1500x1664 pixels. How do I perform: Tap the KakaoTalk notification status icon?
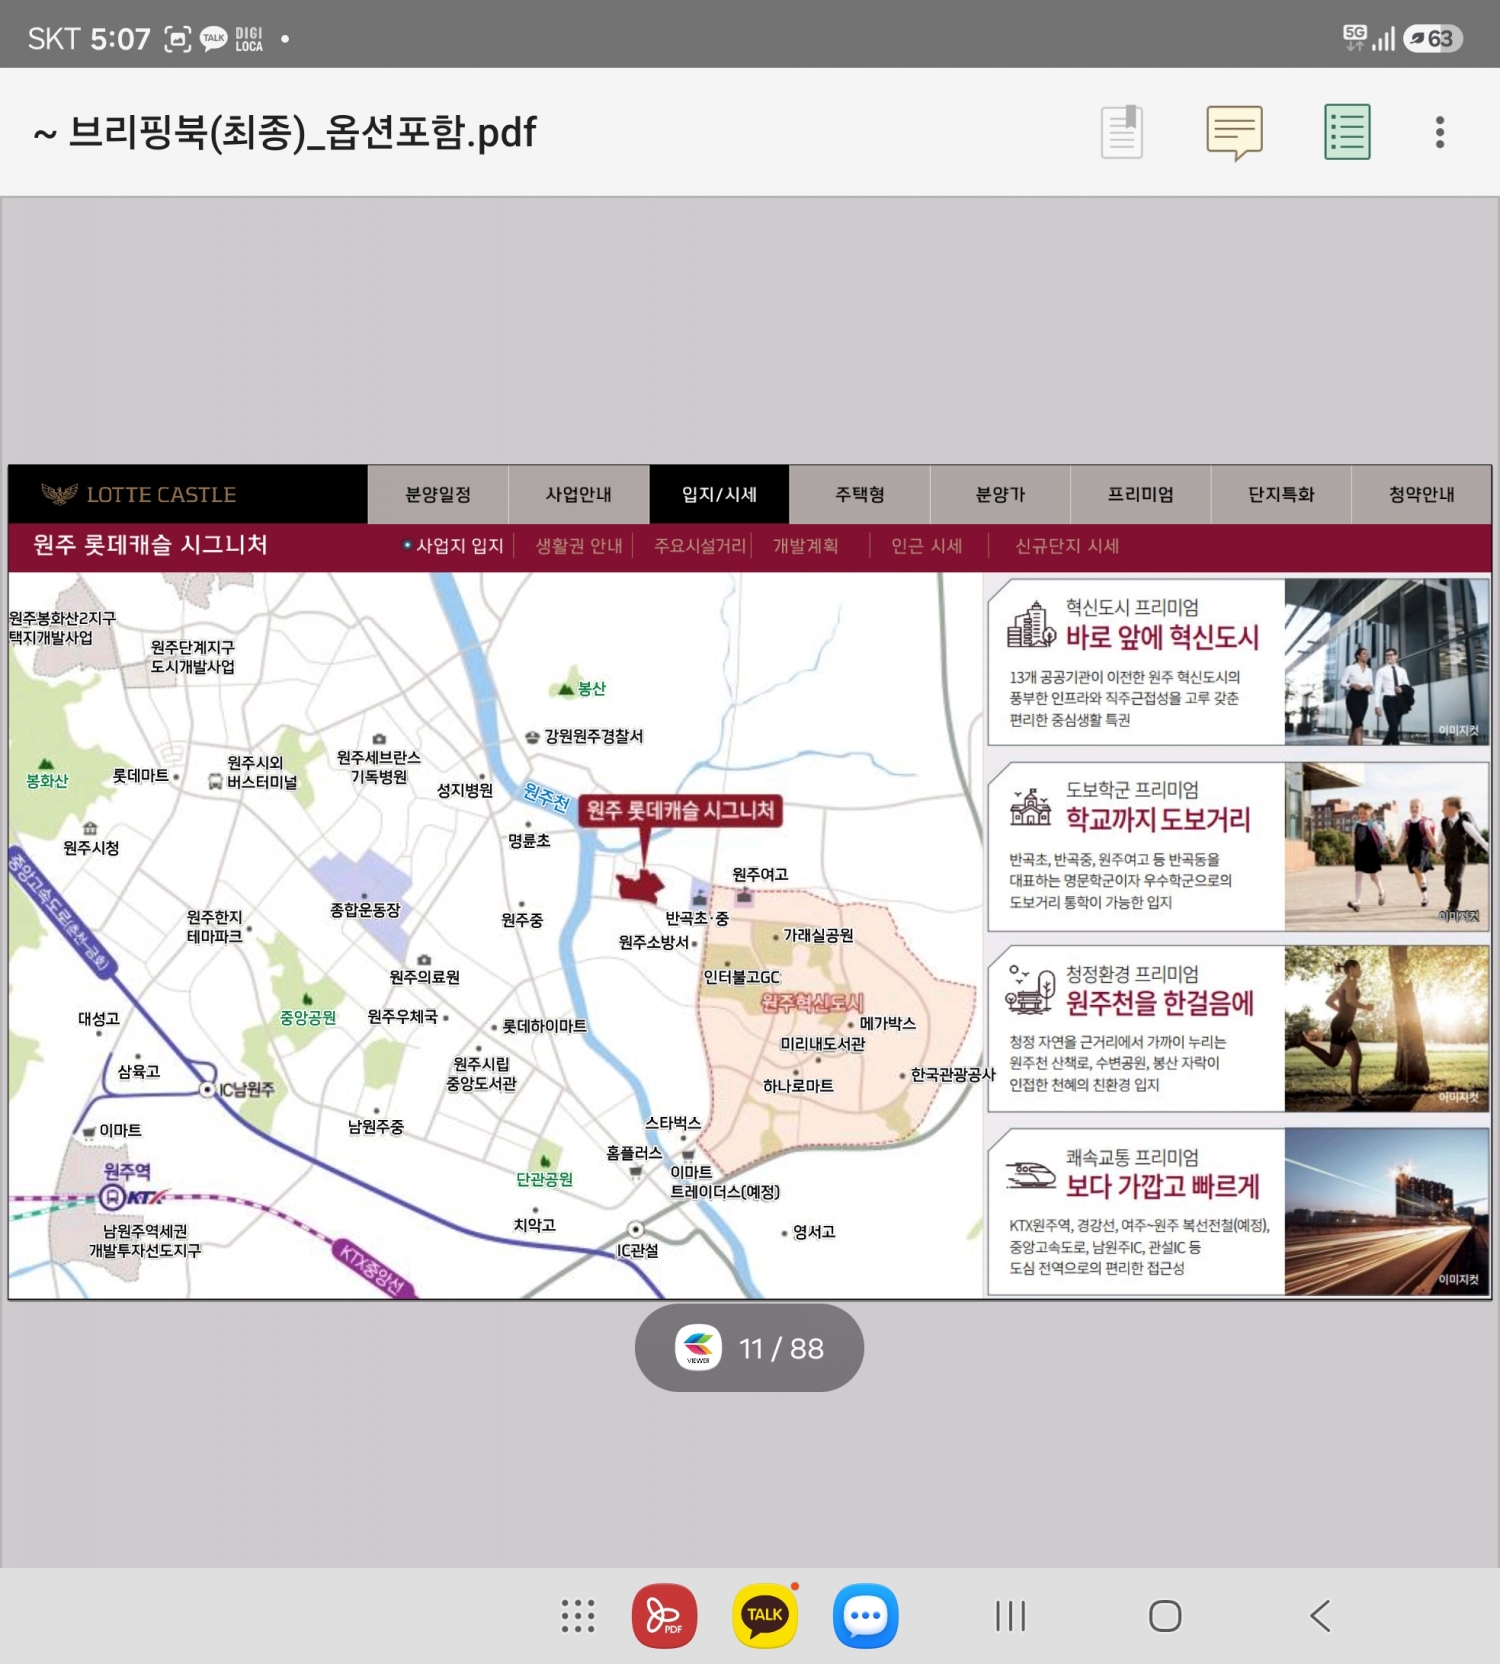point(214,39)
